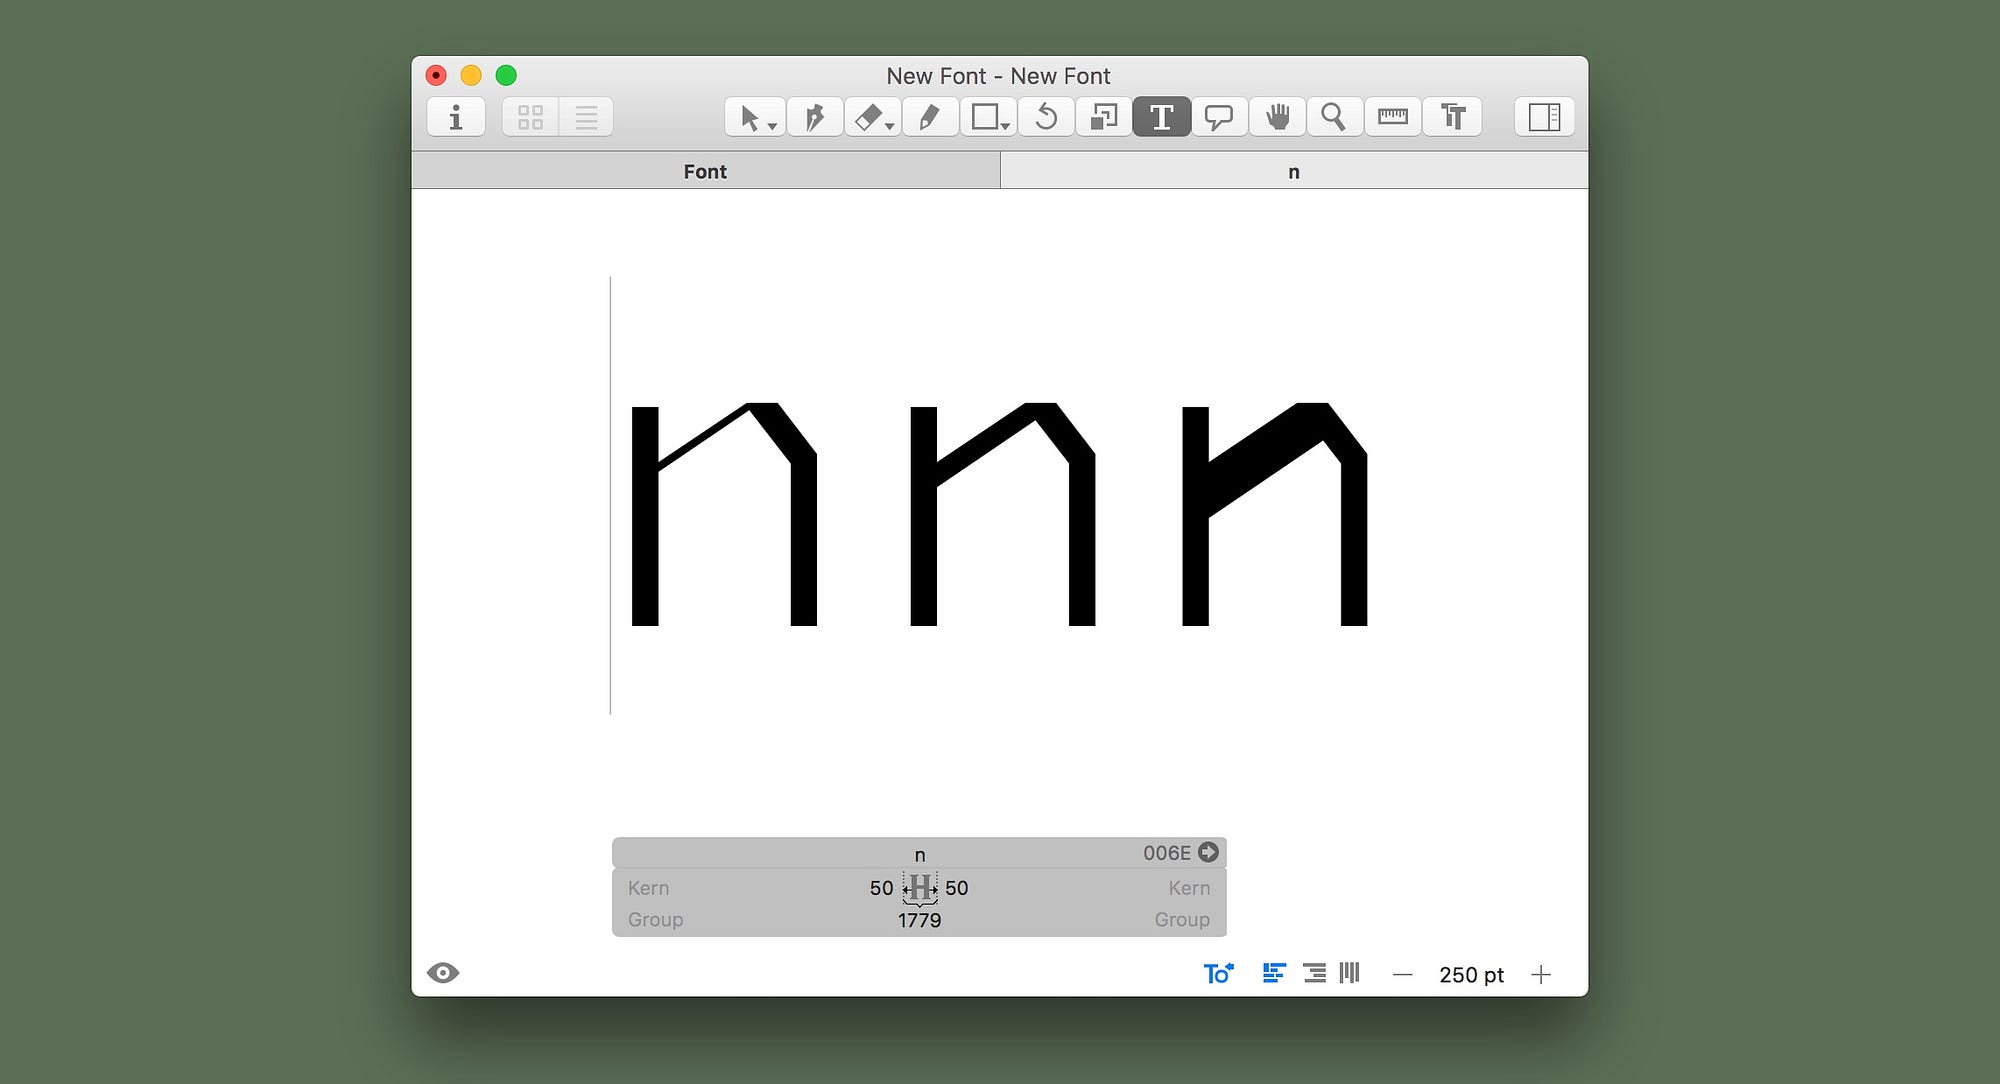The width and height of the screenshot is (2000, 1084).
Task: Select the Hand tool
Action: 1277,117
